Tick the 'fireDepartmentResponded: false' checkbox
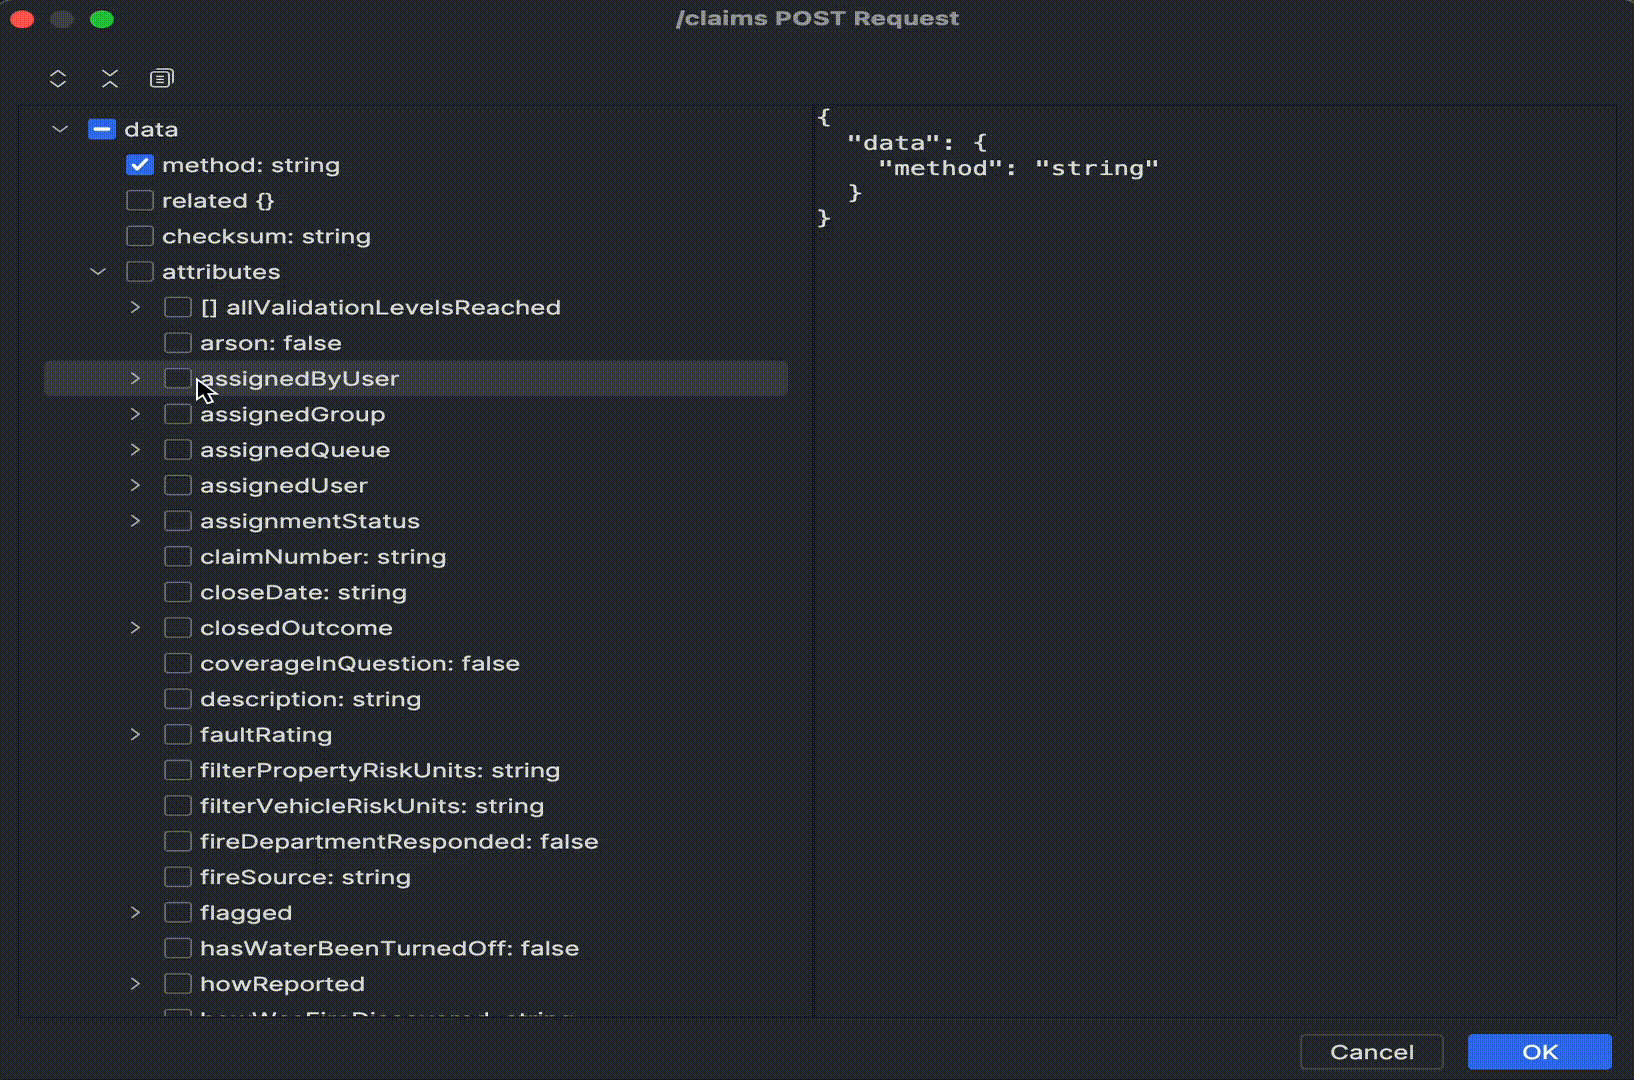Screen dimensions: 1634x1080 pos(178,841)
